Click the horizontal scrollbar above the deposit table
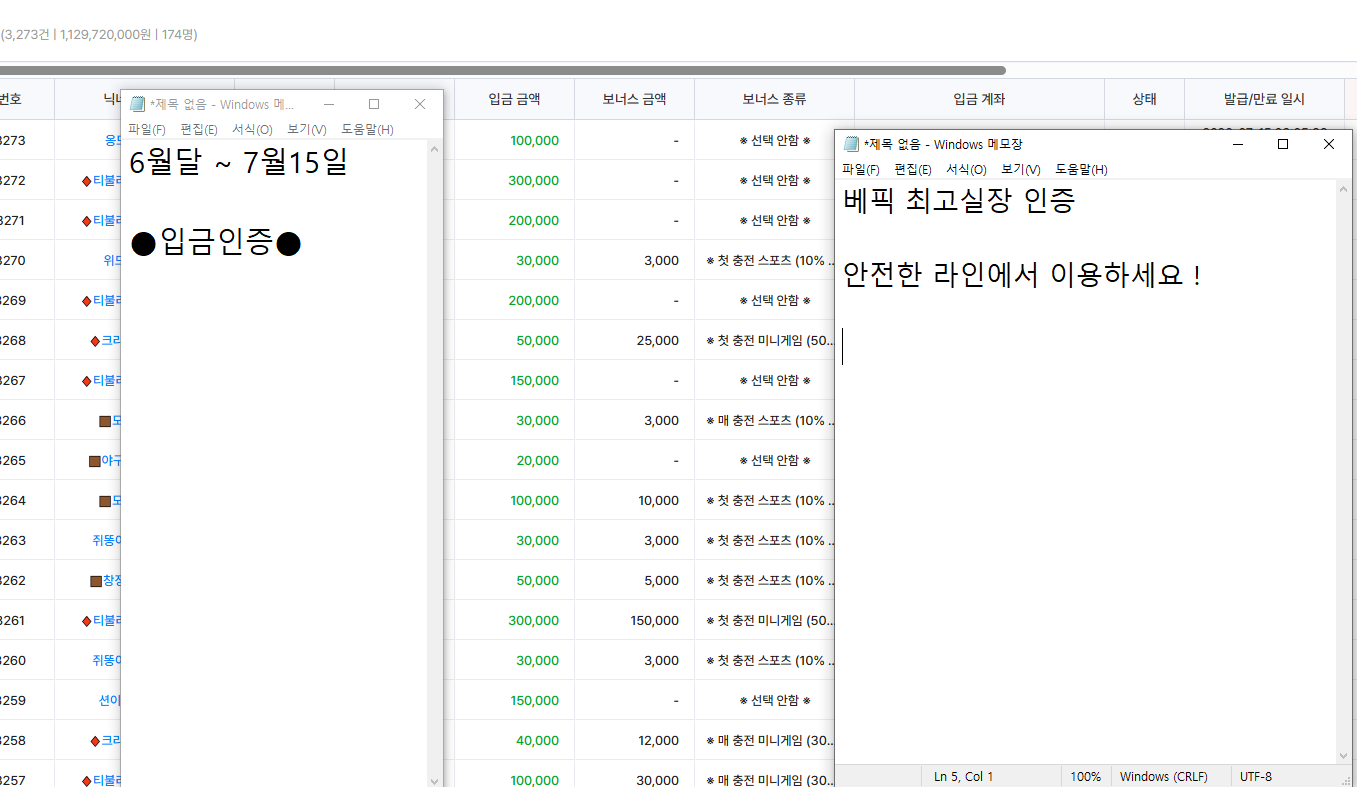 click(x=503, y=71)
